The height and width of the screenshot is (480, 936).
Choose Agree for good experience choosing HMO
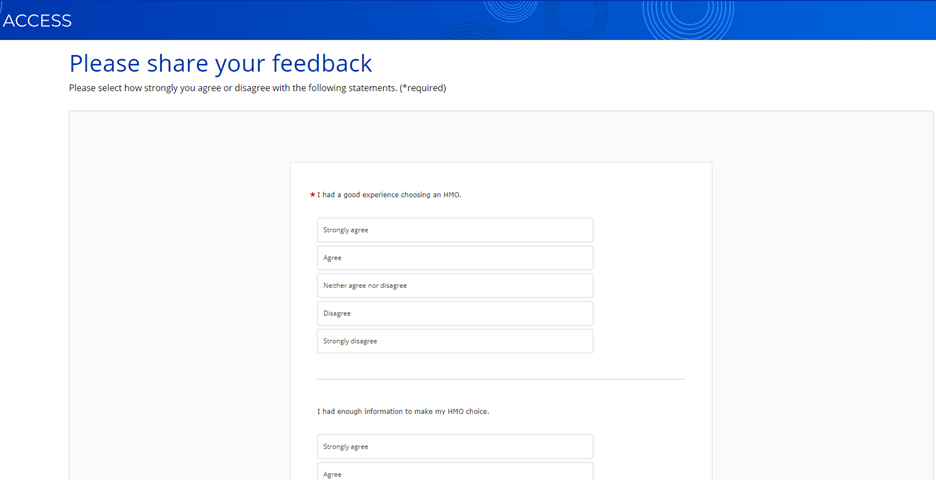455,258
